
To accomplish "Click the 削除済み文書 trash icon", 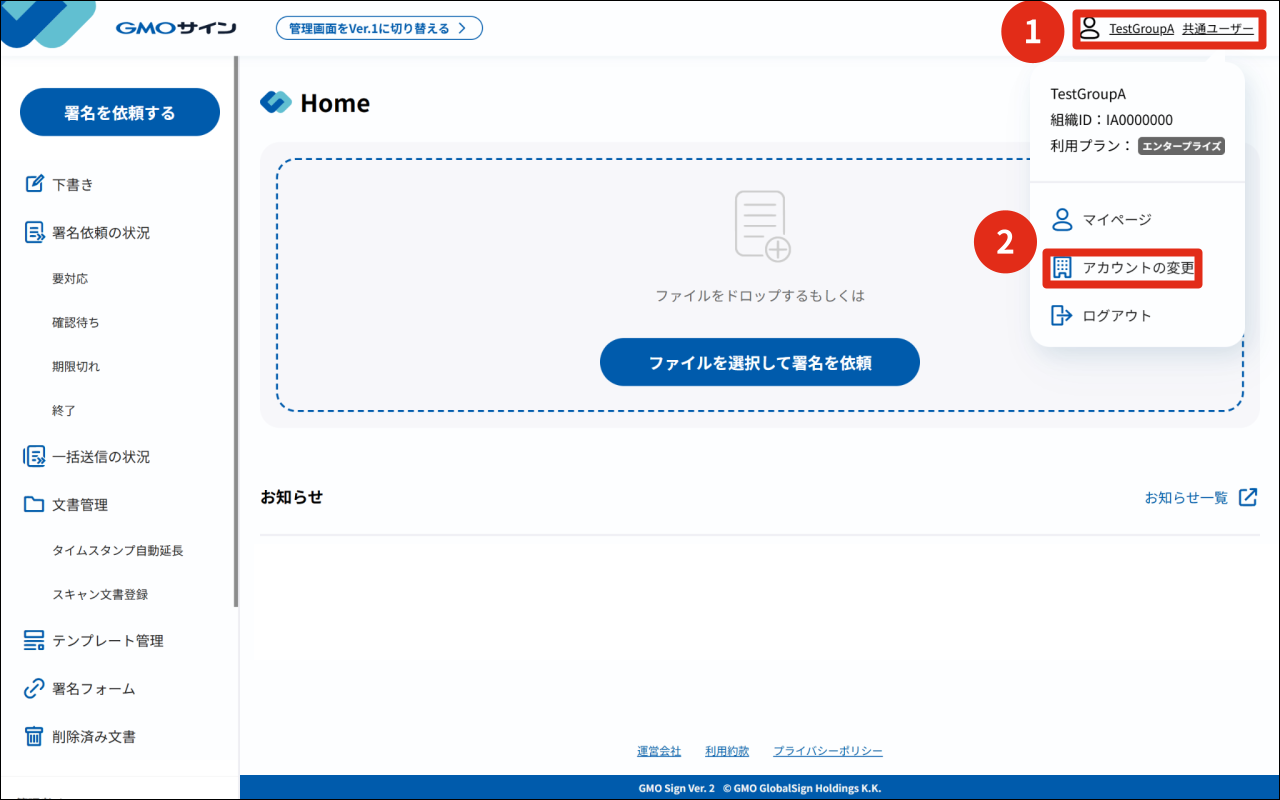I will (34, 736).
